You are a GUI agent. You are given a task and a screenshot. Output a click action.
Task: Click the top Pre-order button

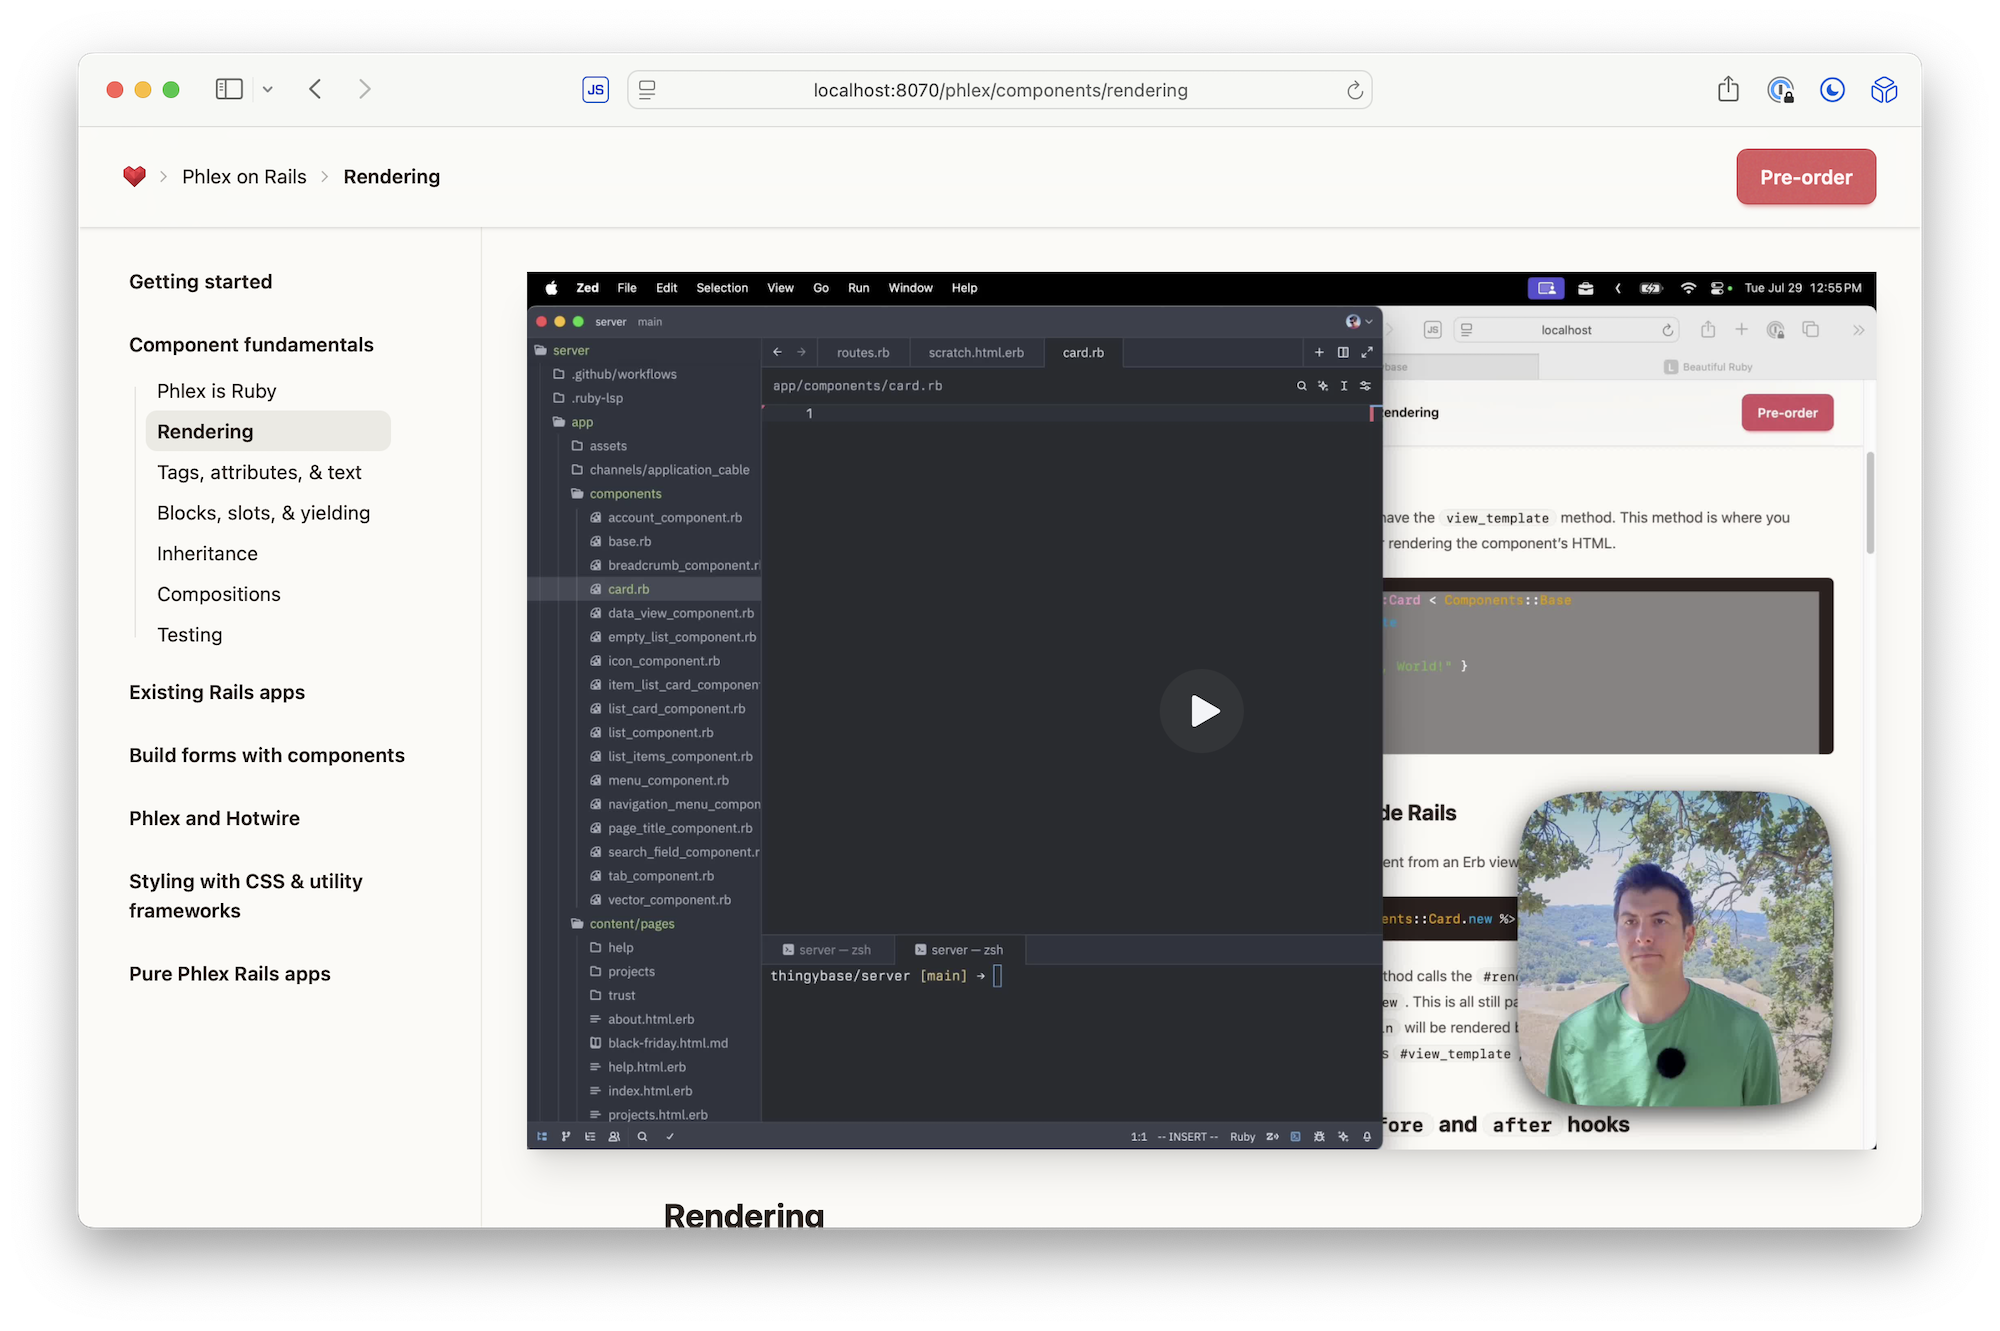(x=1806, y=177)
